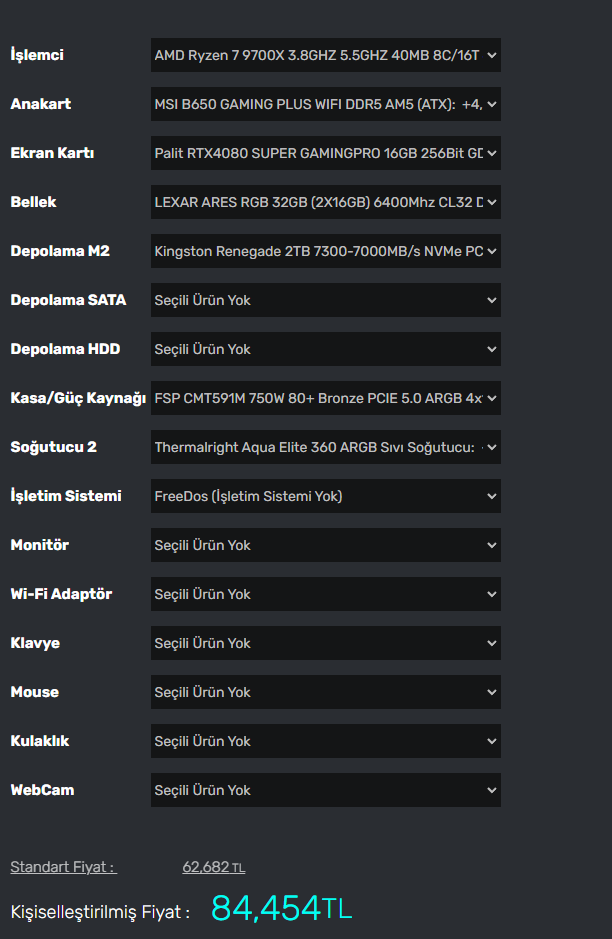Select a Depolama SATA drive option

[x=325, y=300]
